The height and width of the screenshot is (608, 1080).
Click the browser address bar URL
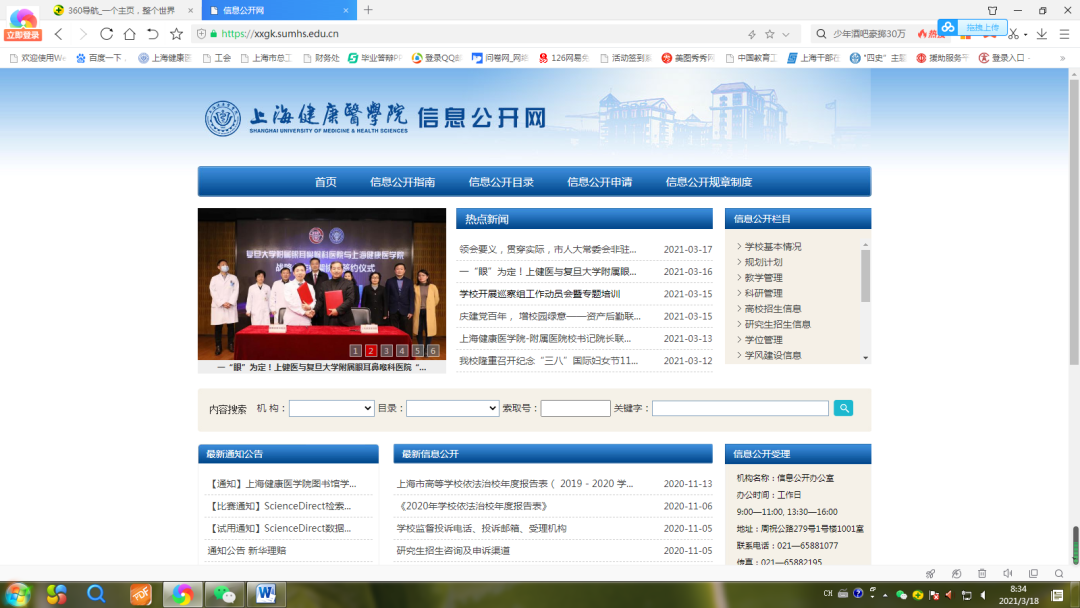pyautogui.click(x=280, y=34)
